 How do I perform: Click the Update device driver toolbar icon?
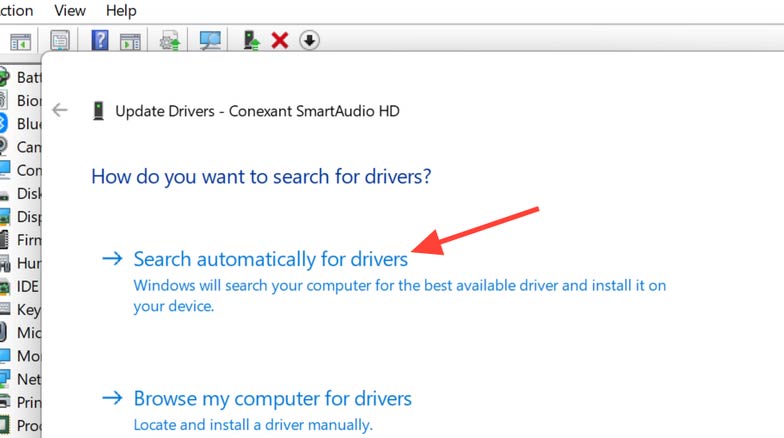[x=170, y=41]
